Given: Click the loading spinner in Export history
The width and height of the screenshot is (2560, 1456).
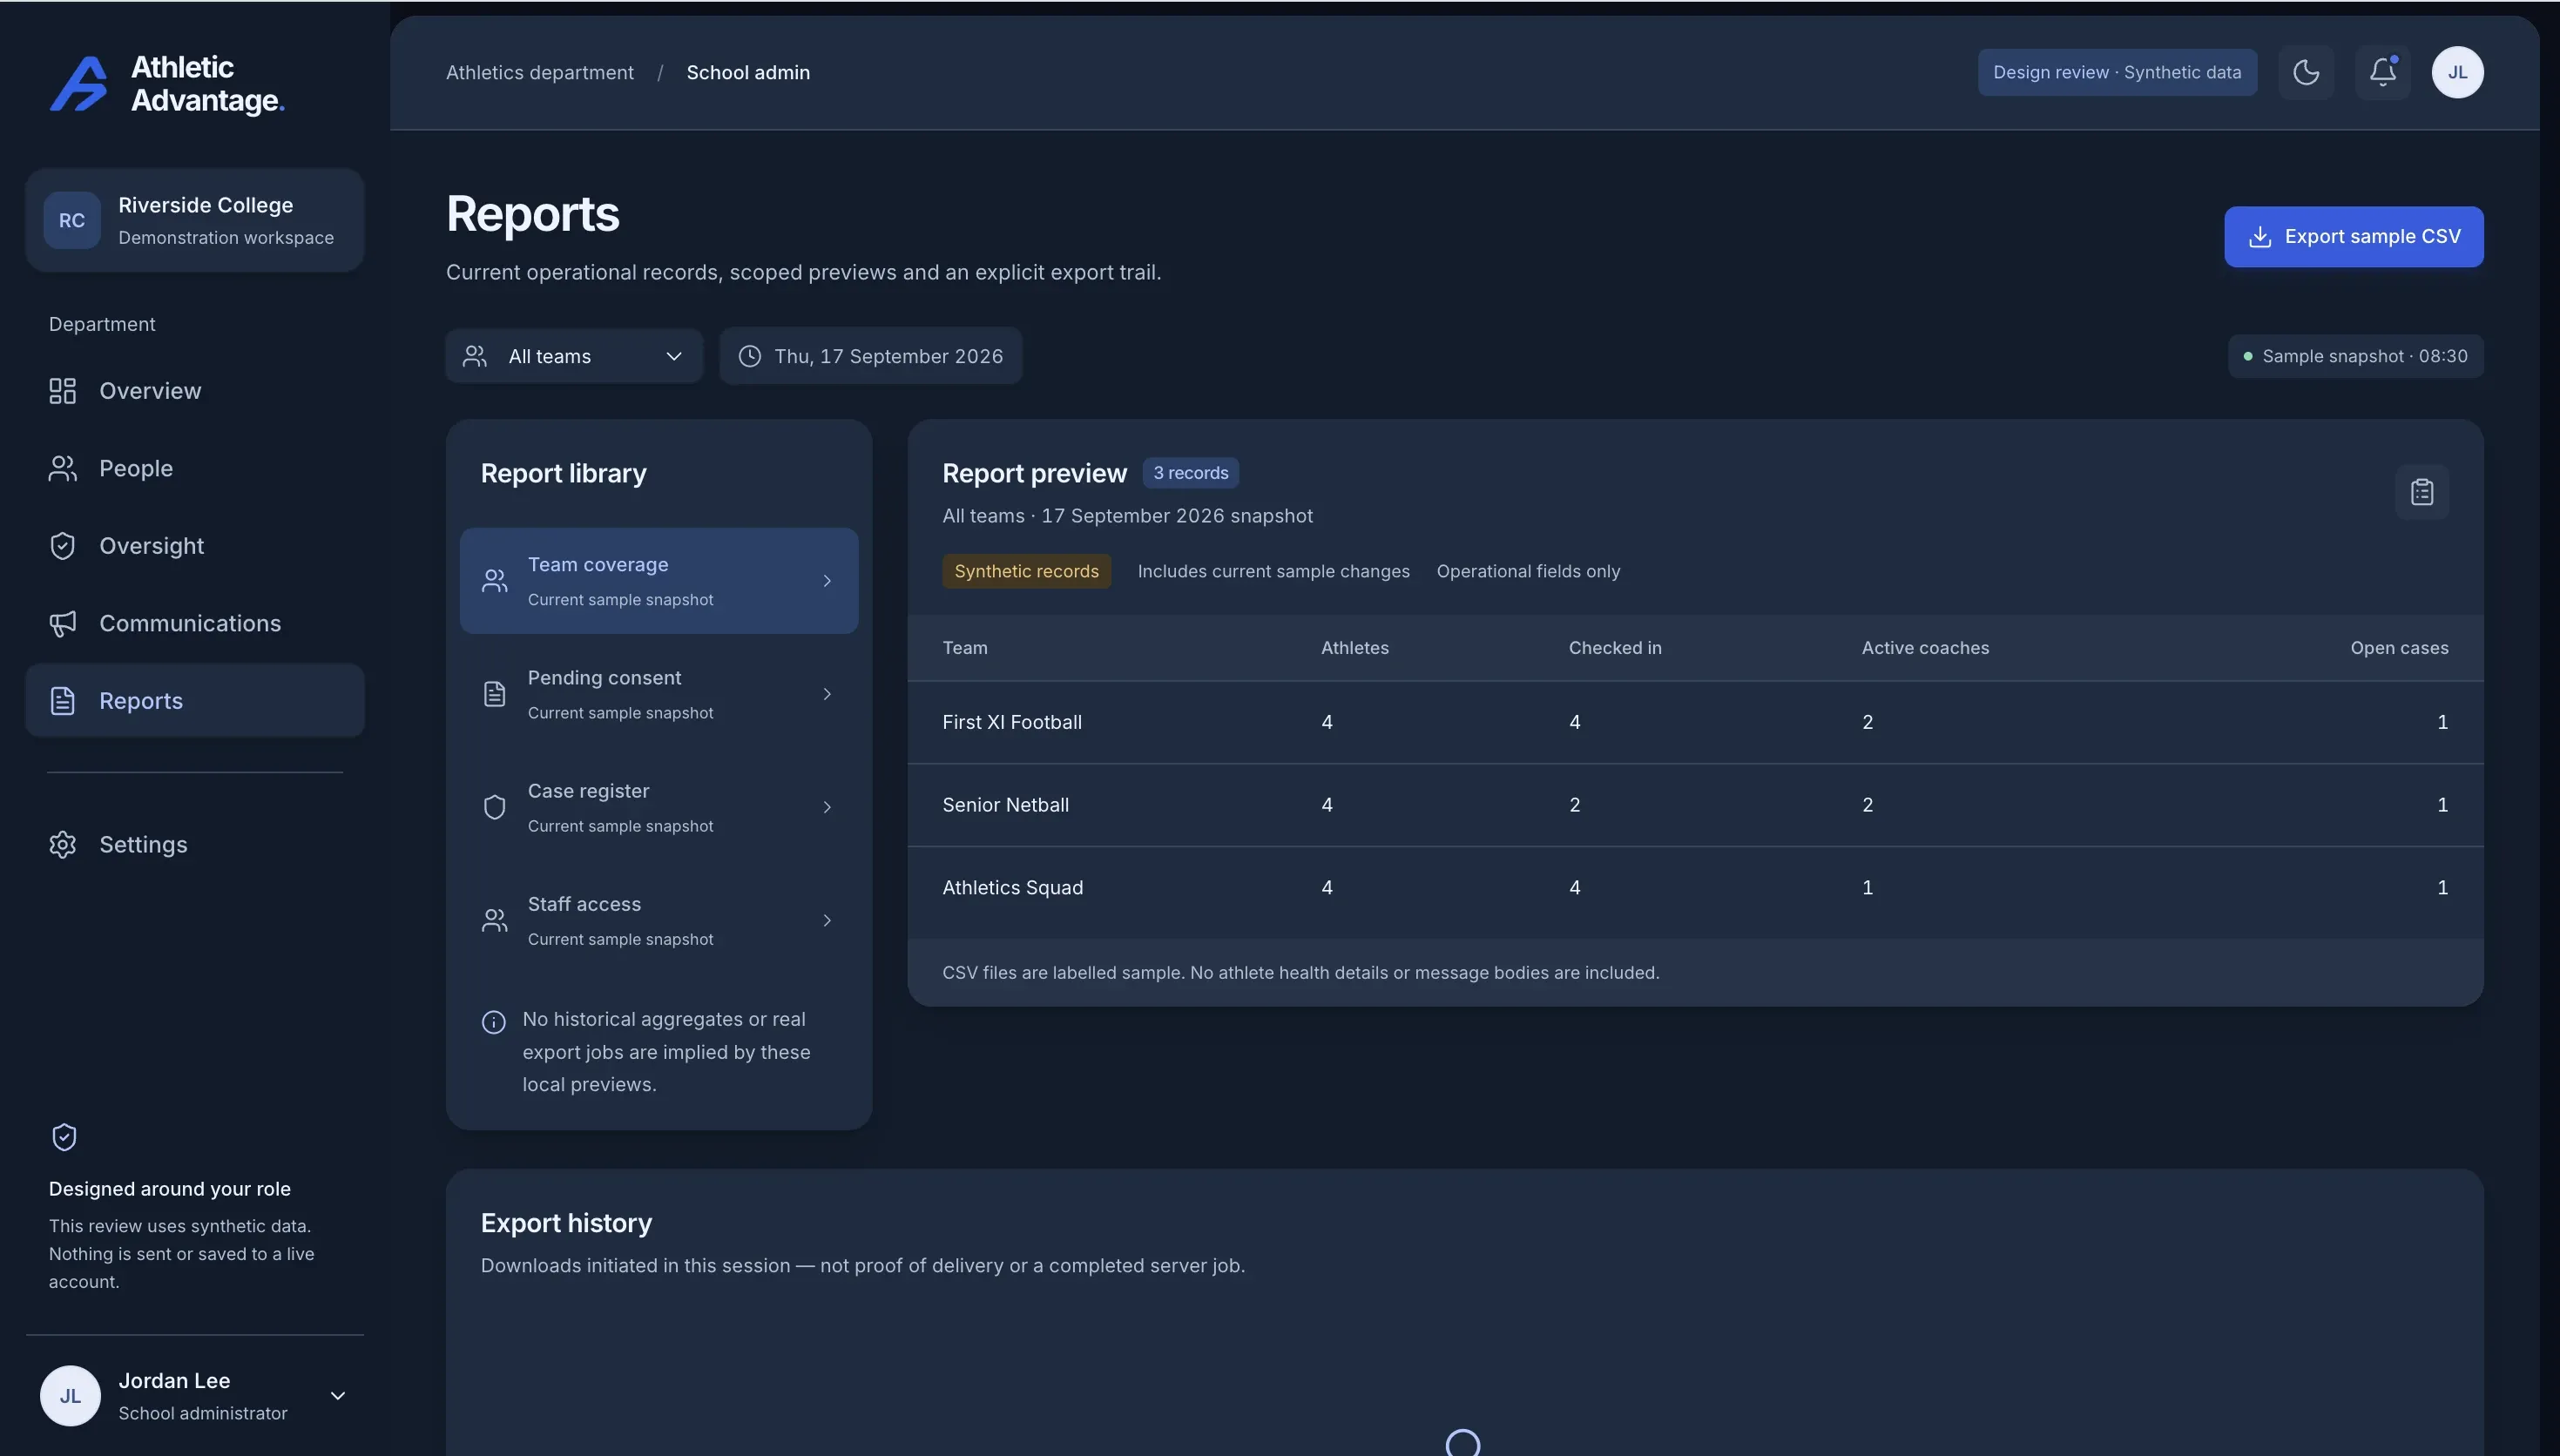Looking at the screenshot, I should pyautogui.click(x=1463, y=1443).
